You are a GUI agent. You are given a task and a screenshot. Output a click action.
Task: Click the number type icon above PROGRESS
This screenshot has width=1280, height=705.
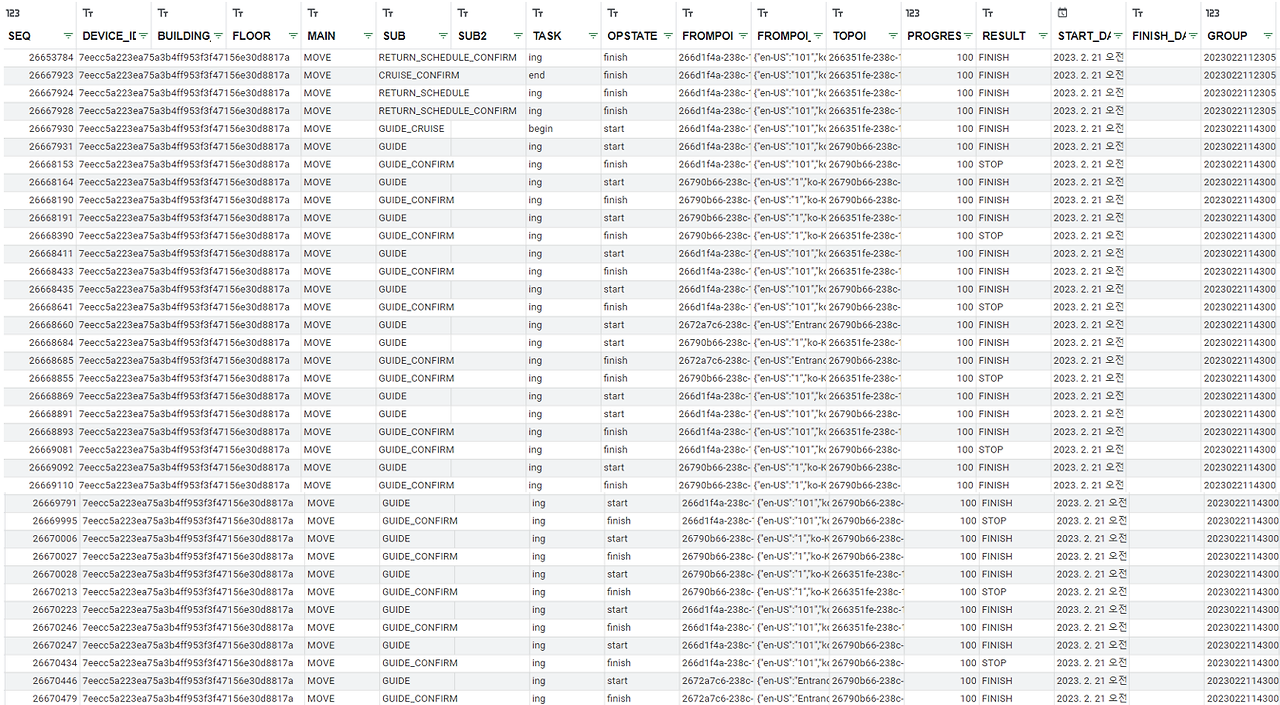click(x=913, y=13)
